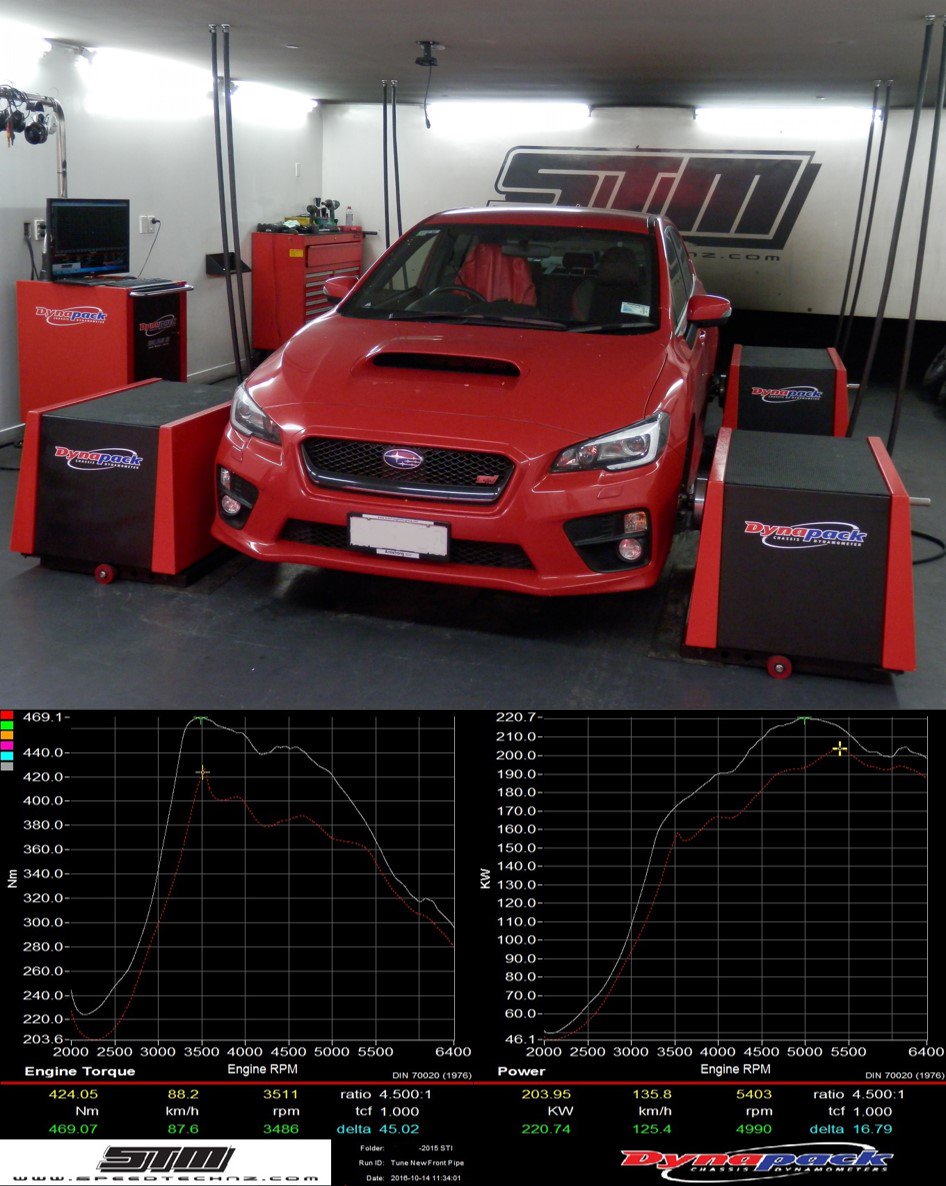The width and height of the screenshot is (946, 1186).
Task: Select the cyan trace channel swatch
Action: tap(7, 755)
